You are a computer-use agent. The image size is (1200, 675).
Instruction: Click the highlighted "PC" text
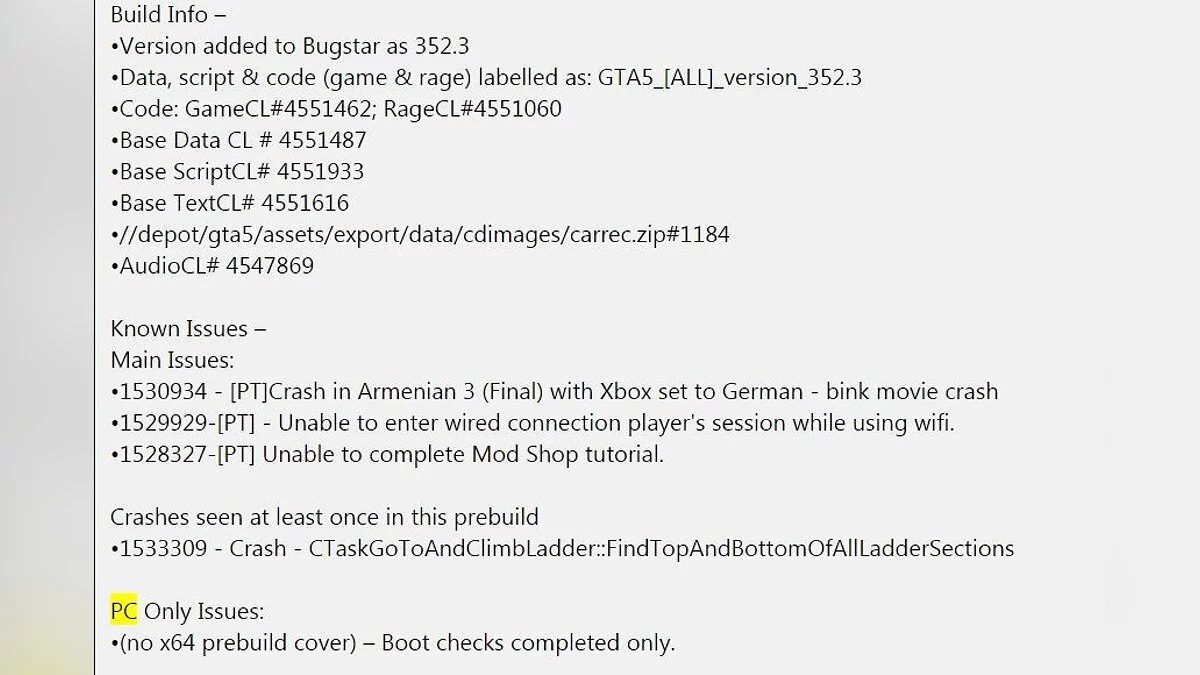124,611
